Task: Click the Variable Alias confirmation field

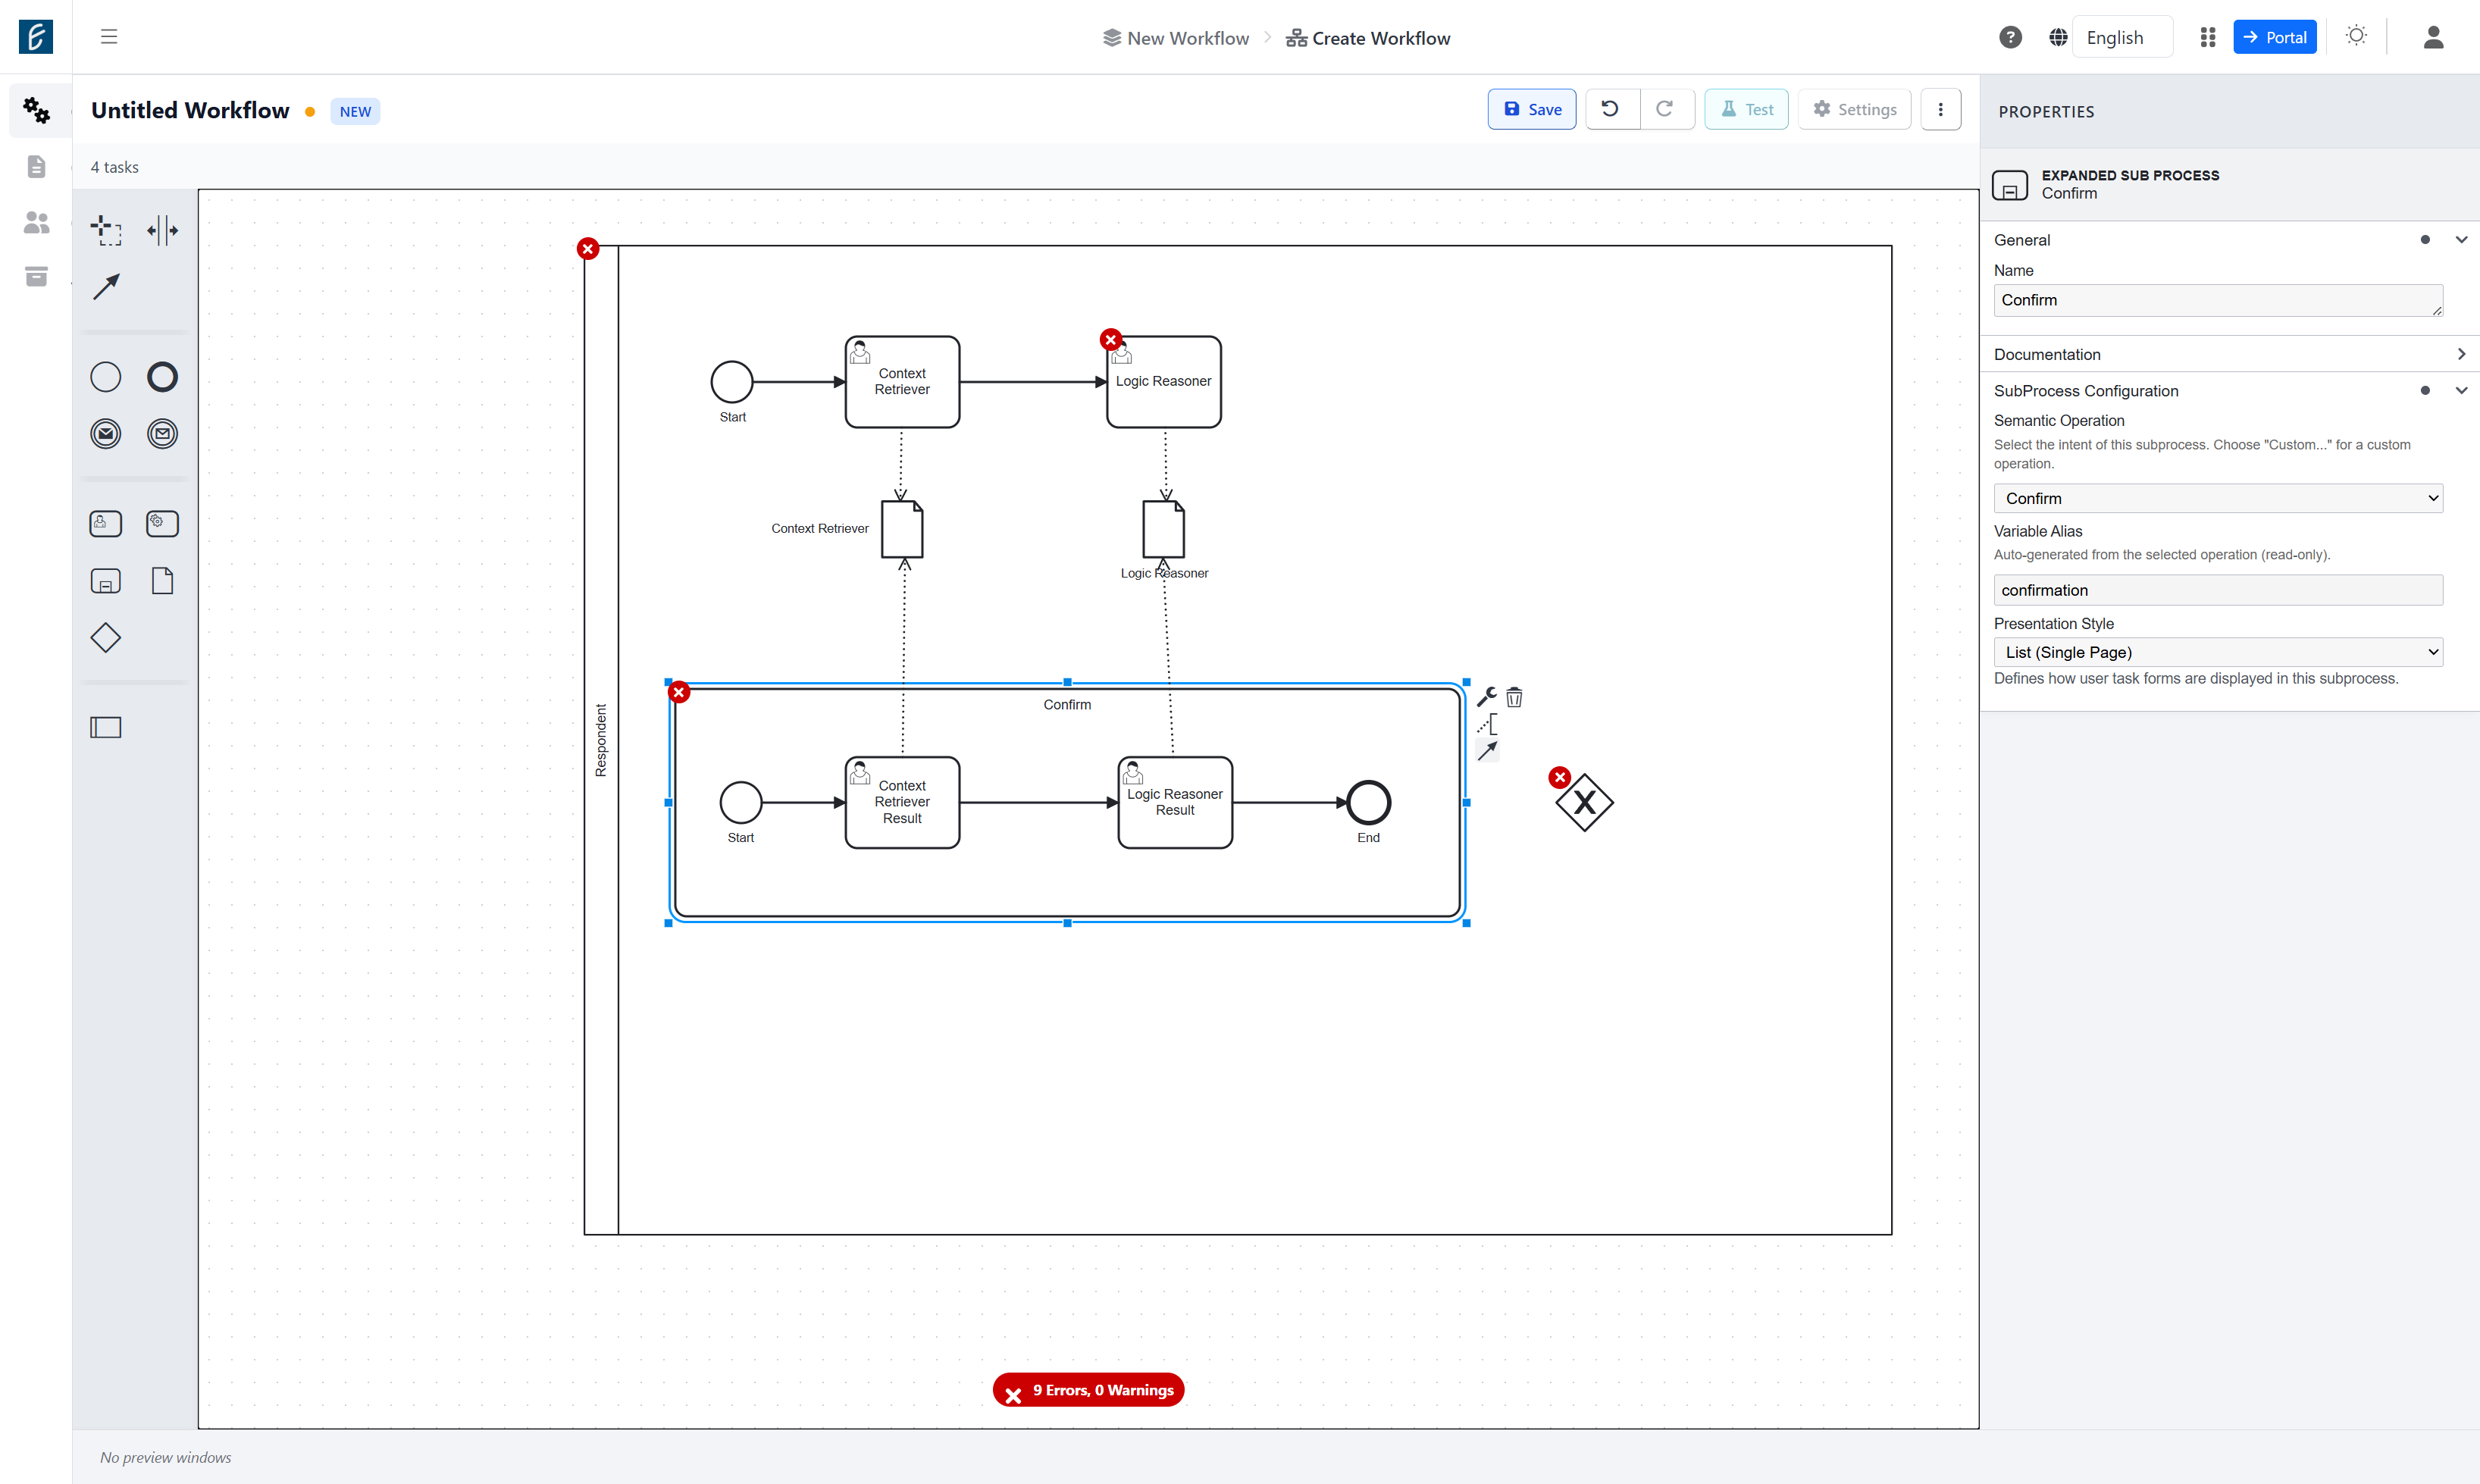Action: point(2218,590)
